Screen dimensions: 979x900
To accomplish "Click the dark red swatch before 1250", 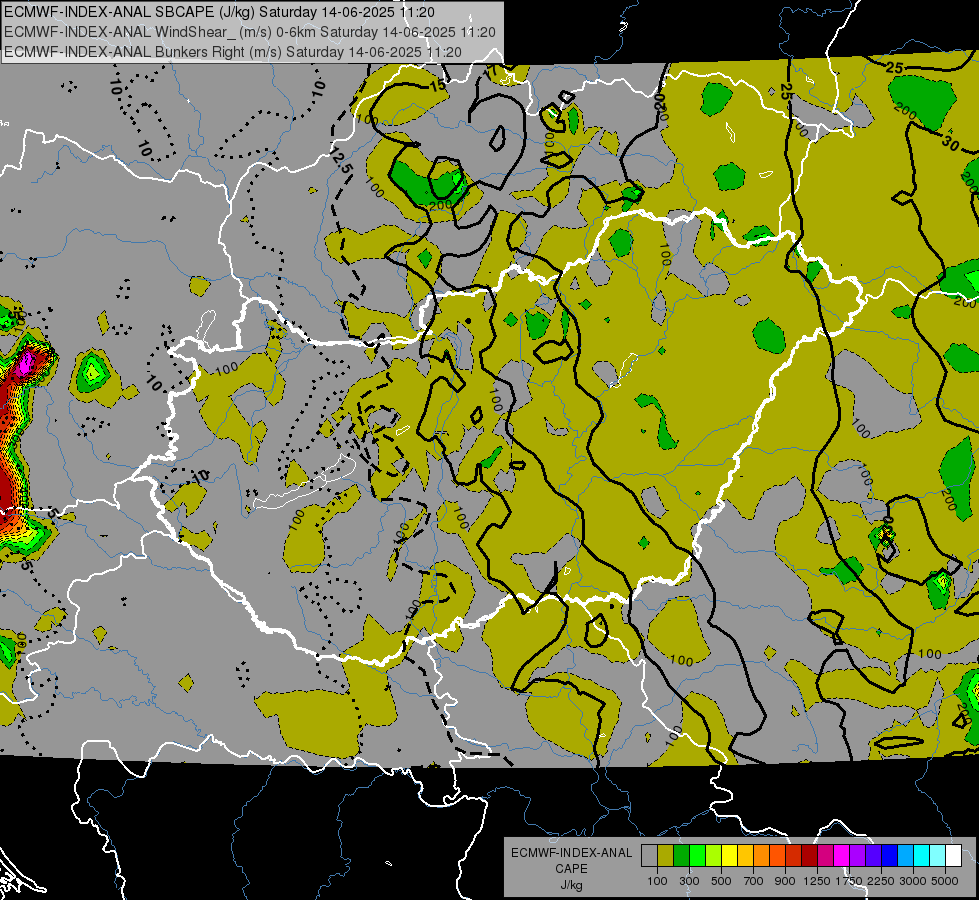I will click(809, 856).
